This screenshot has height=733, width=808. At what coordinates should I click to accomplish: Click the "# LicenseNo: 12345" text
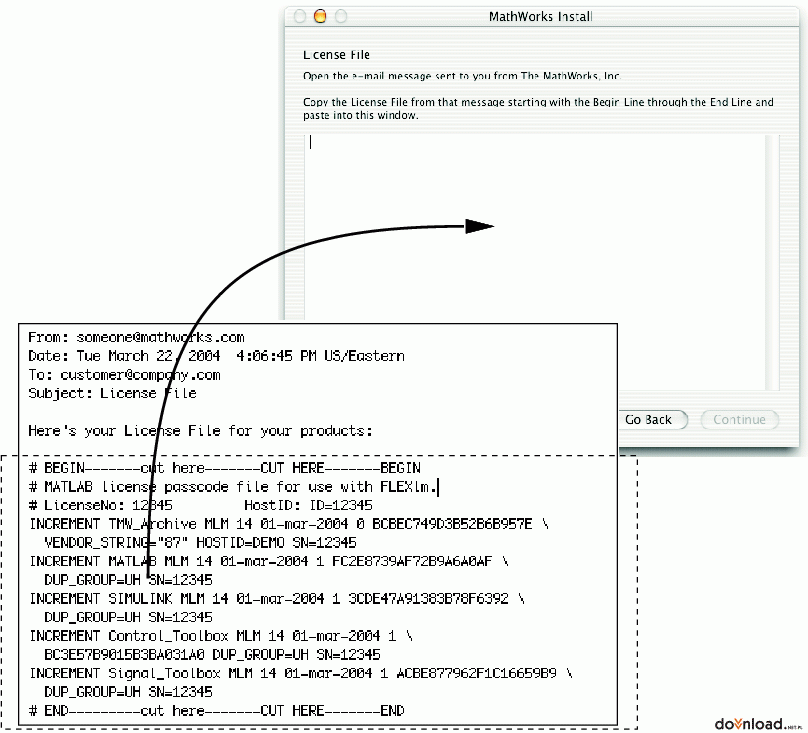[x=100, y=505]
